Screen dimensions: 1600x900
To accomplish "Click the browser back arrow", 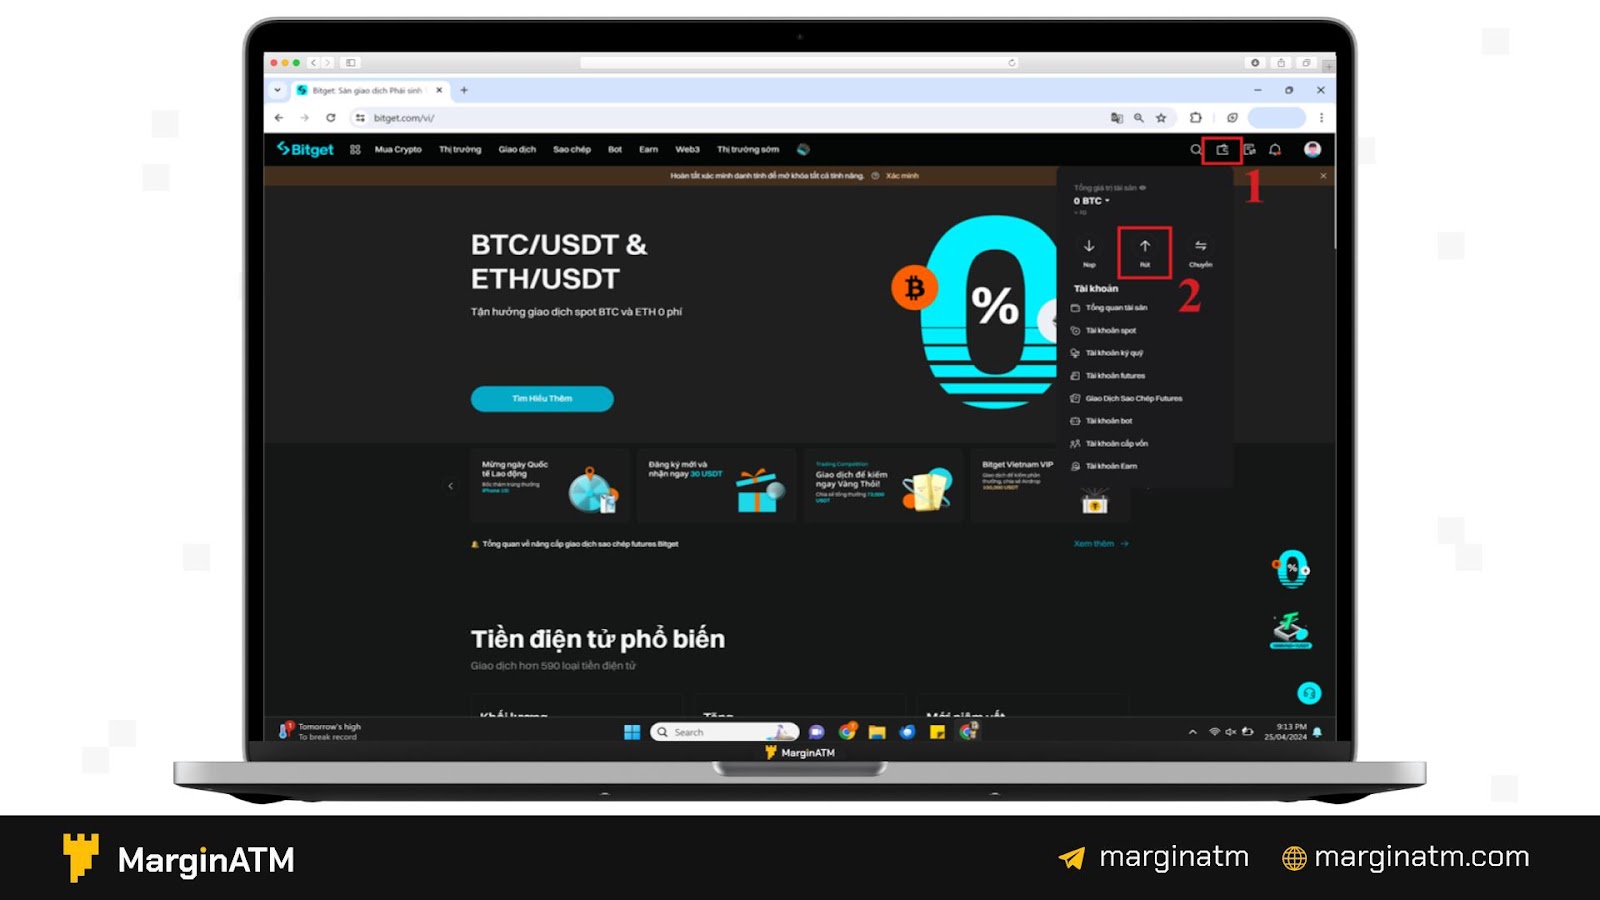I will (x=279, y=118).
